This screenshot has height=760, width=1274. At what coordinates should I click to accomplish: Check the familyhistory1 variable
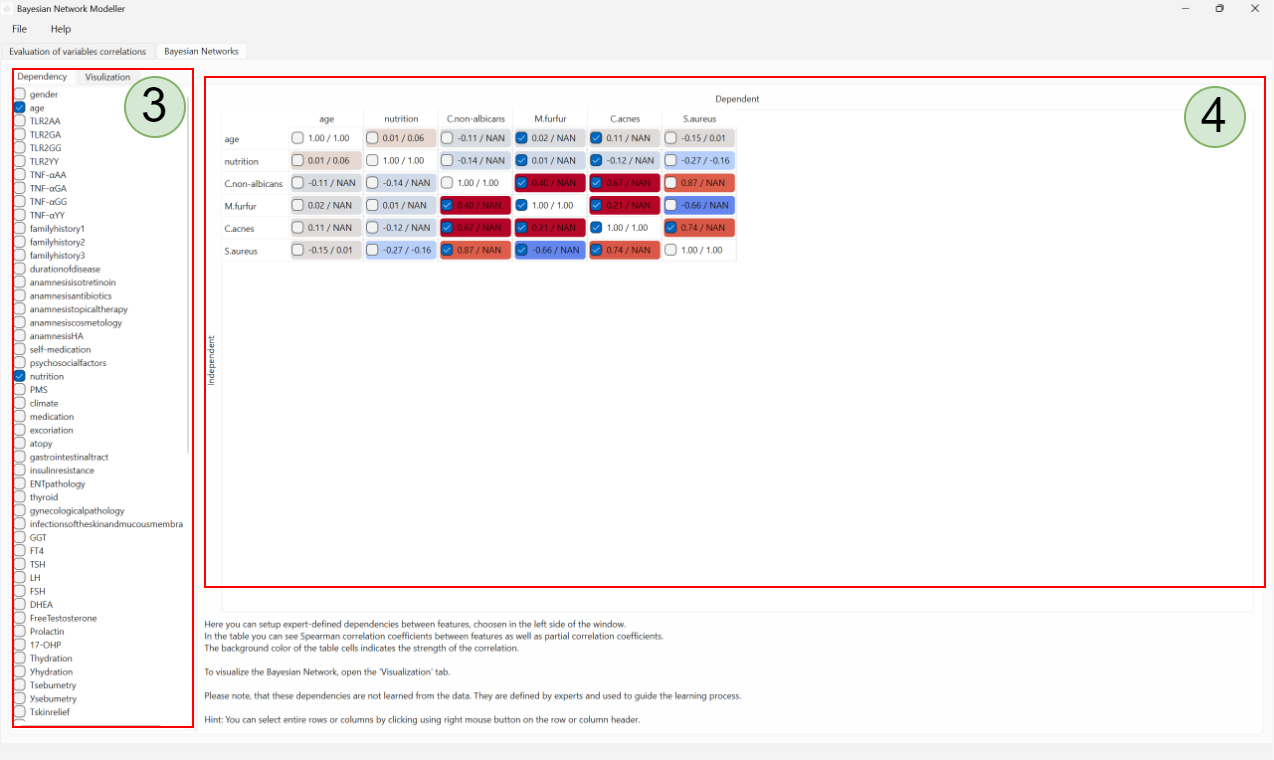tap(18, 228)
